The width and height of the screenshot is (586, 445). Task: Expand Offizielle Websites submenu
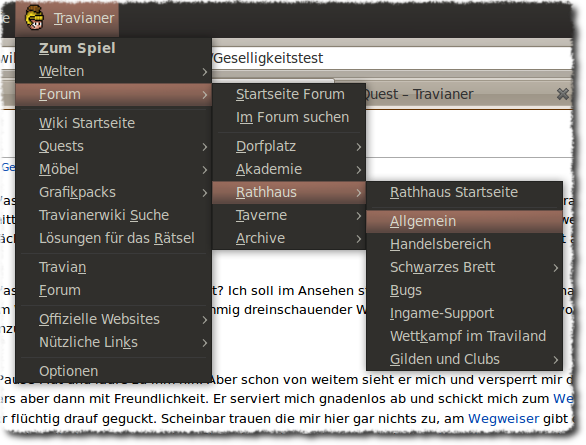(114, 319)
